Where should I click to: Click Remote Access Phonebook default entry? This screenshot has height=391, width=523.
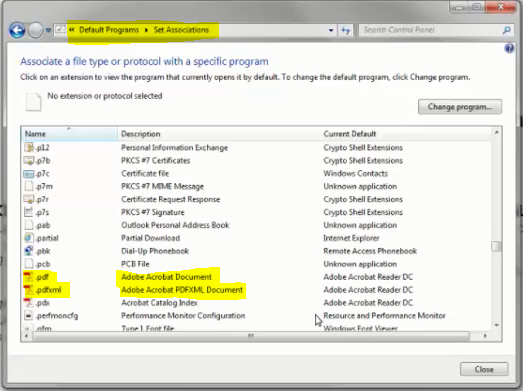(x=370, y=251)
